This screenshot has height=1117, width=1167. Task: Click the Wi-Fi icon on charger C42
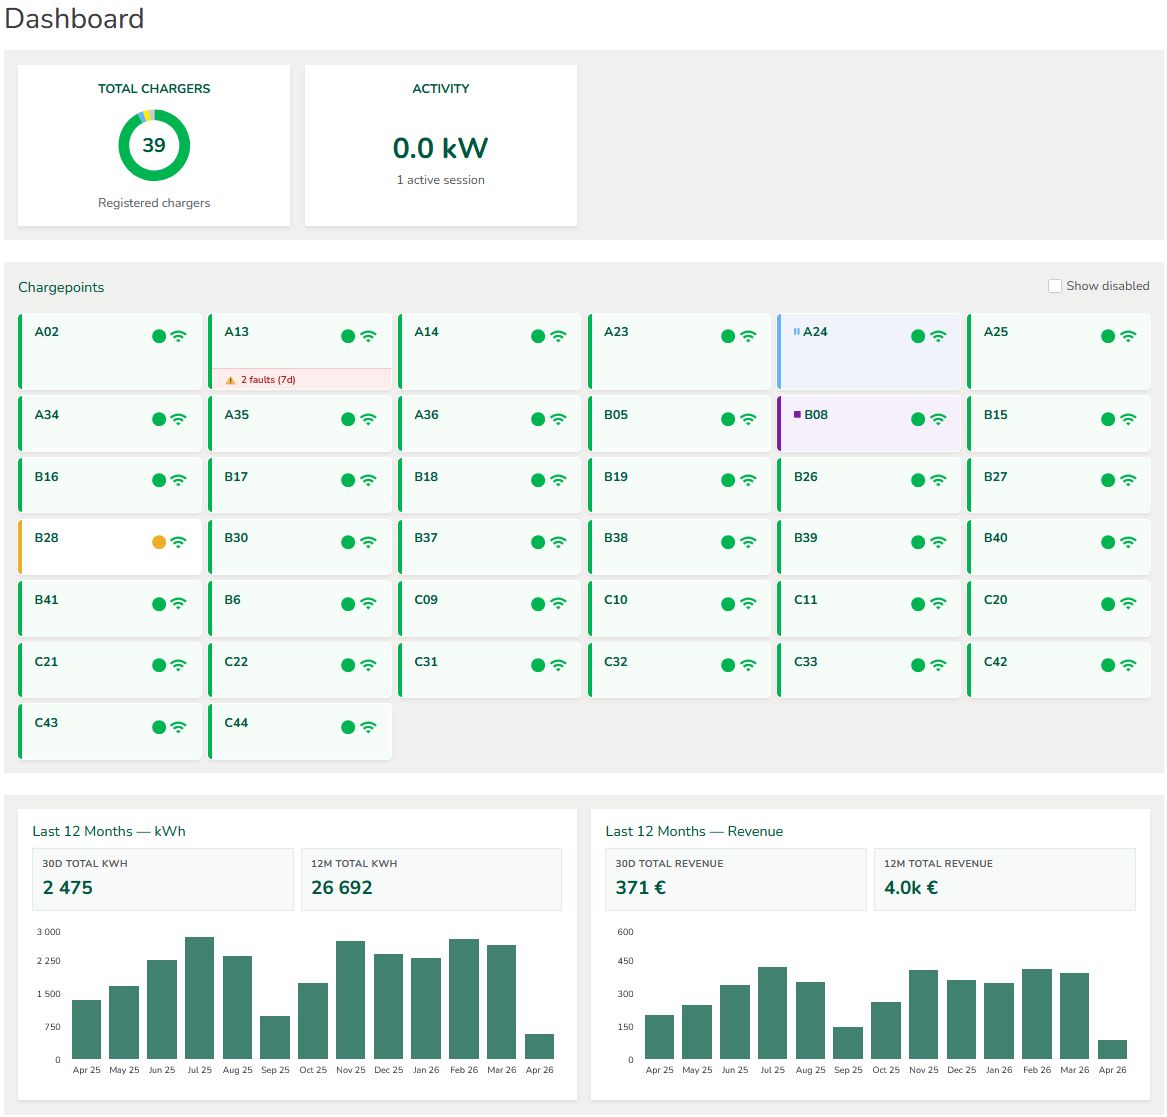(1130, 665)
